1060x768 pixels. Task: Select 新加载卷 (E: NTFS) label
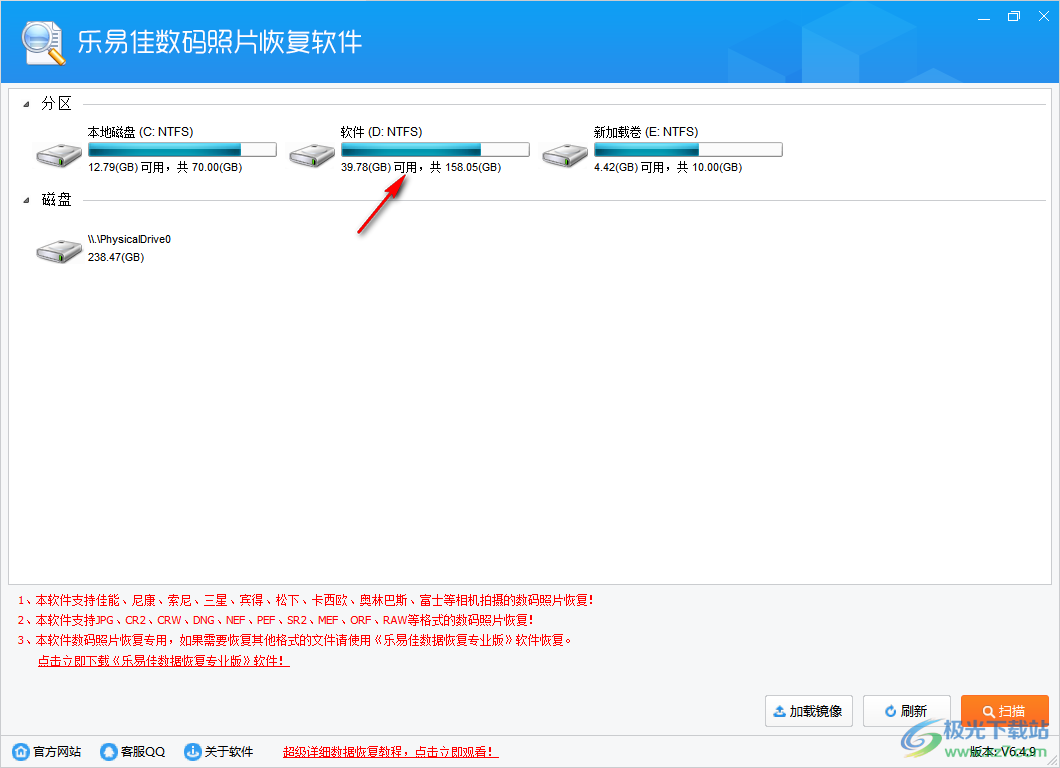point(646,132)
